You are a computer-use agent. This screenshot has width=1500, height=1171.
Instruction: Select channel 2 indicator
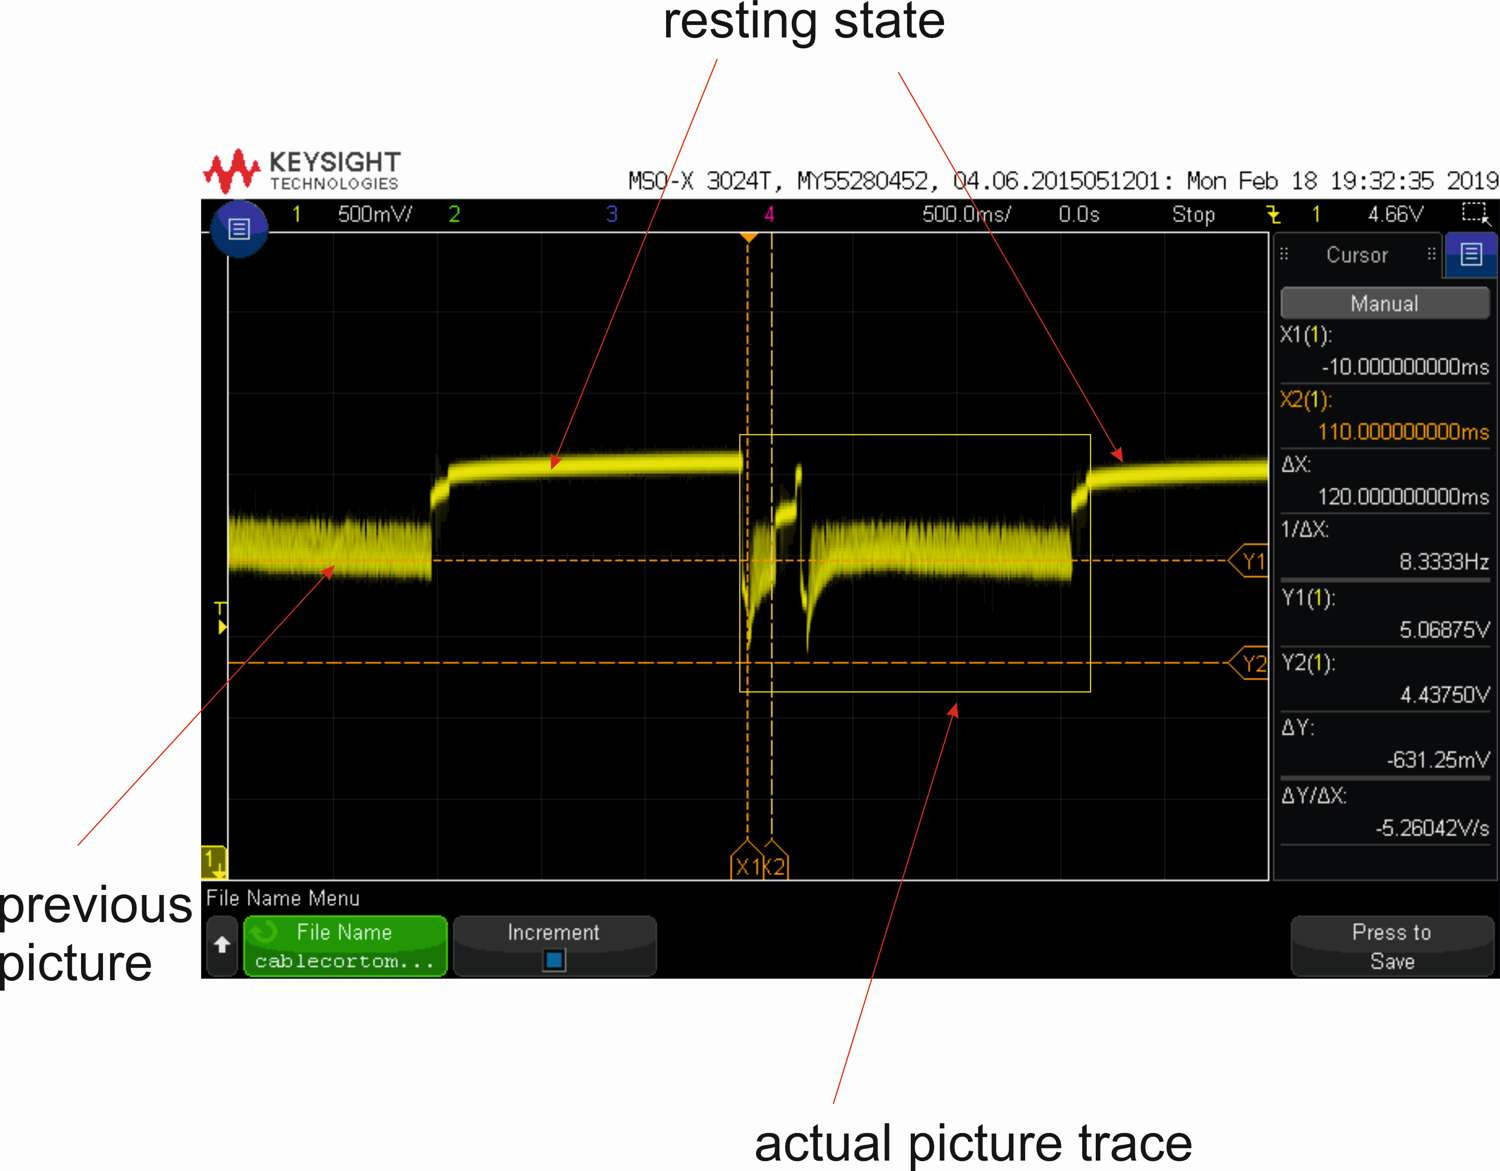[x=454, y=214]
